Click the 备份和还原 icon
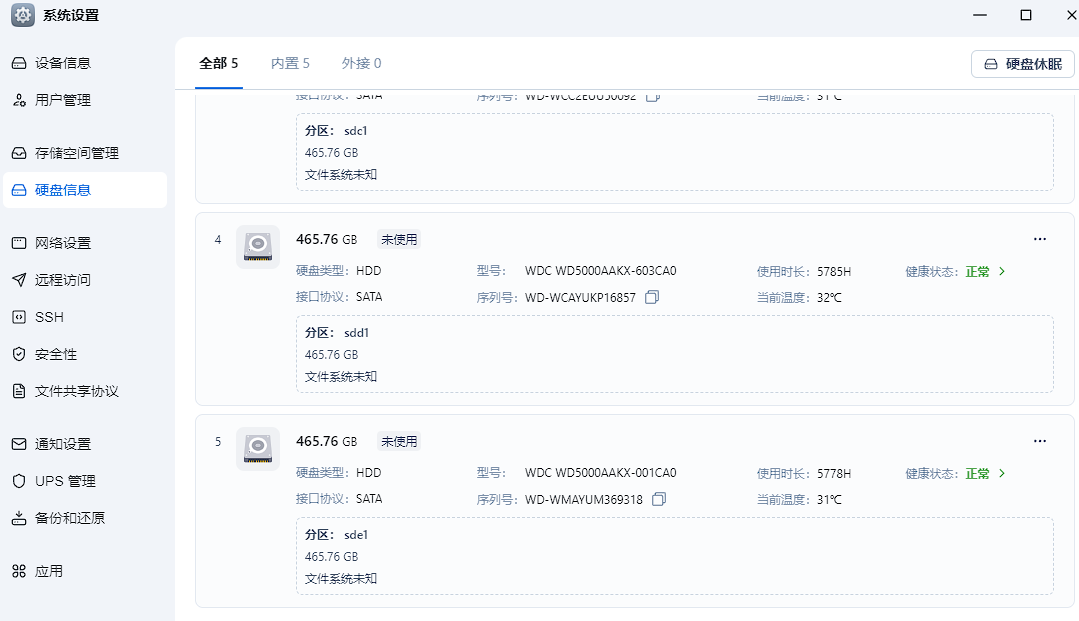This screenshot has height=621, width=1079. tap(19, 518)
